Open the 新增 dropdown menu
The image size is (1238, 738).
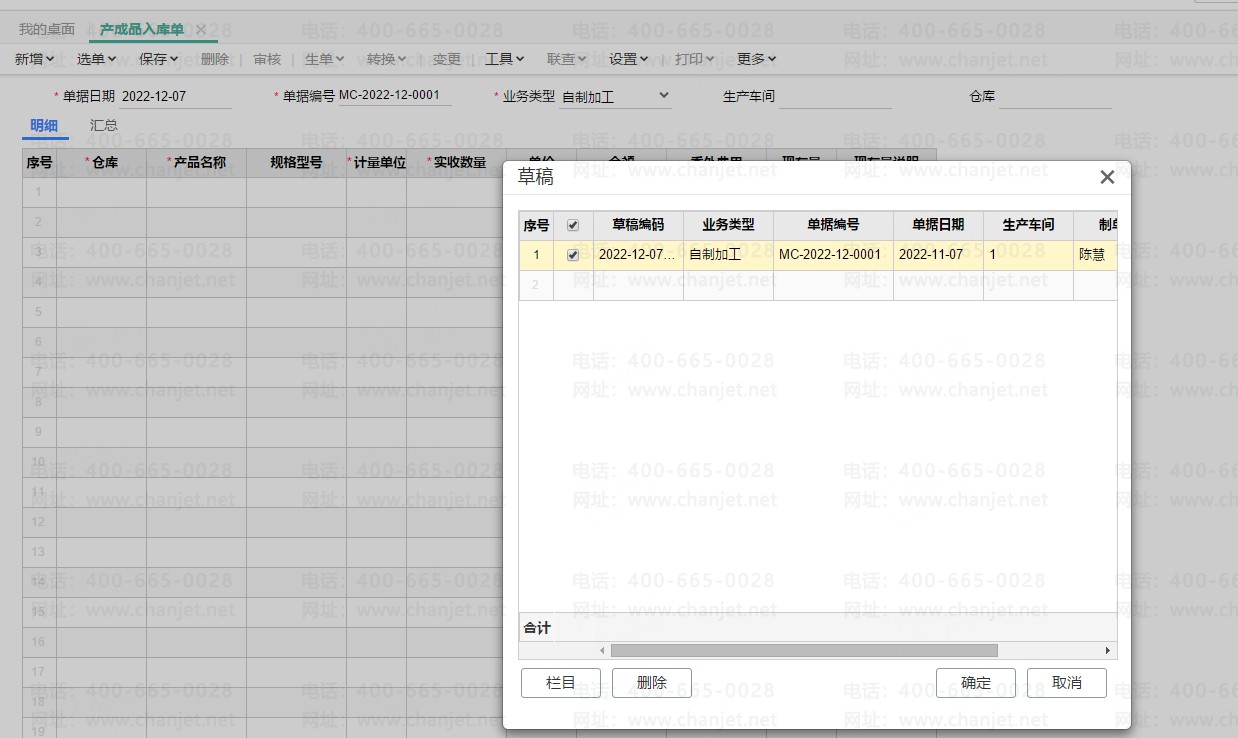35,59
